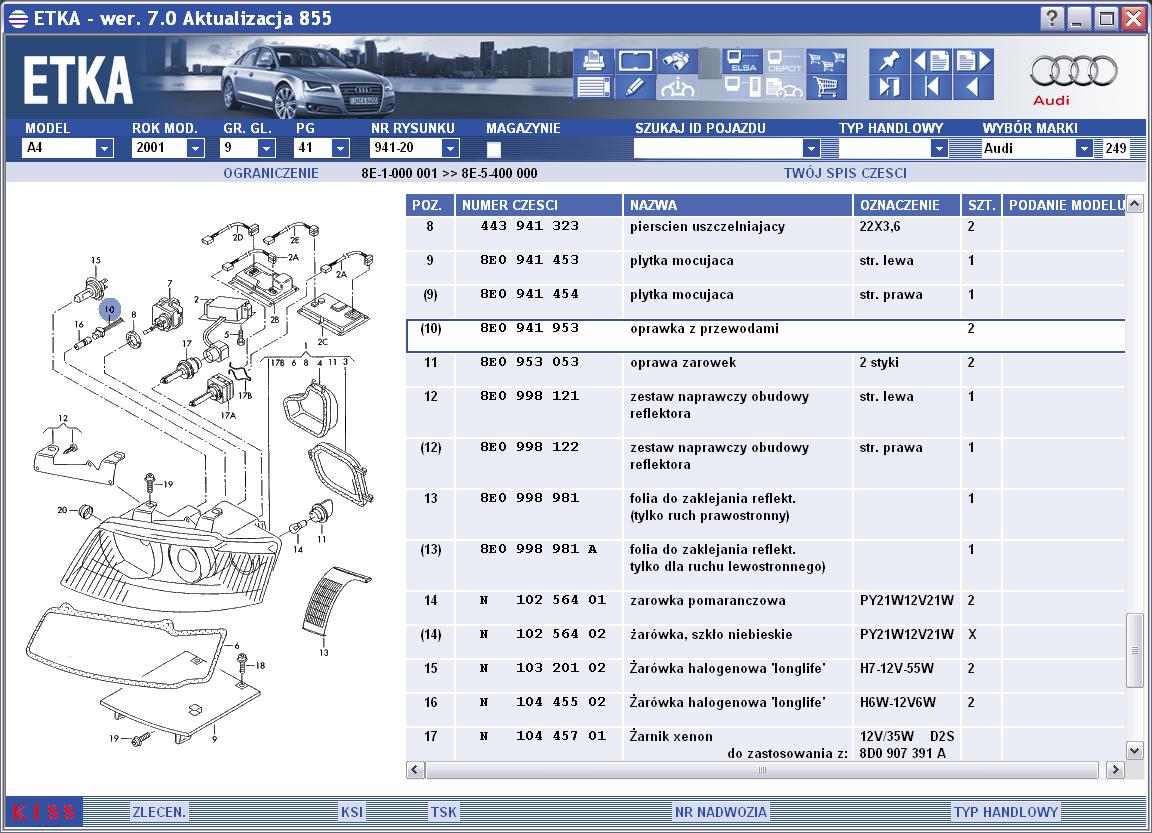Click the horizontal scroll left arrow
1152x833 pixels.
pos(415,770)
